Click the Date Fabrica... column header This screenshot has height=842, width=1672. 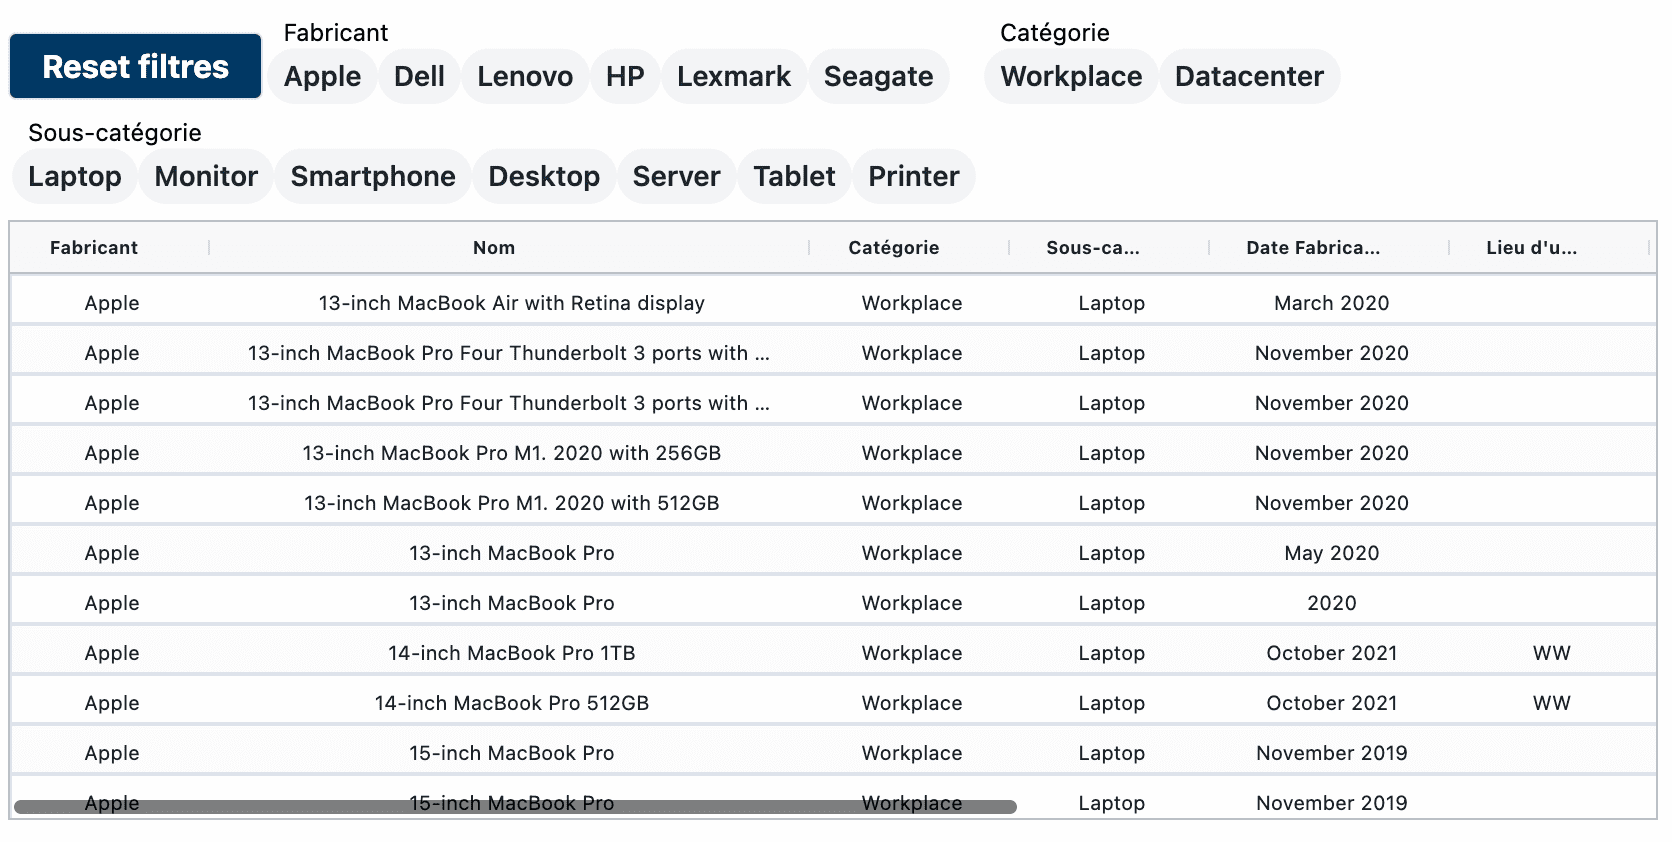[x=1312, y=248]
